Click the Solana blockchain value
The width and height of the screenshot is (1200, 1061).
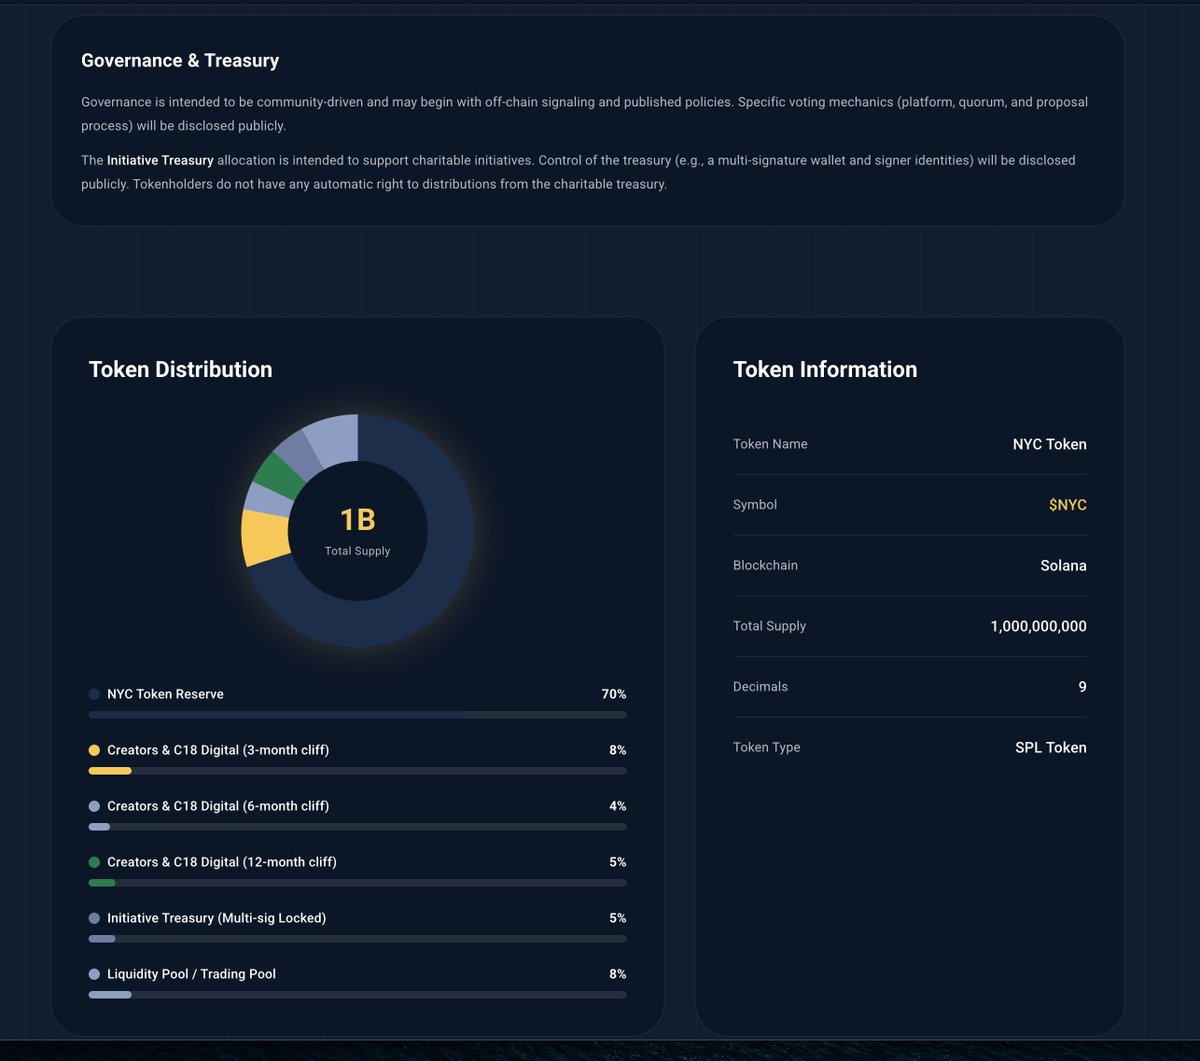(x=1063, y=565)
